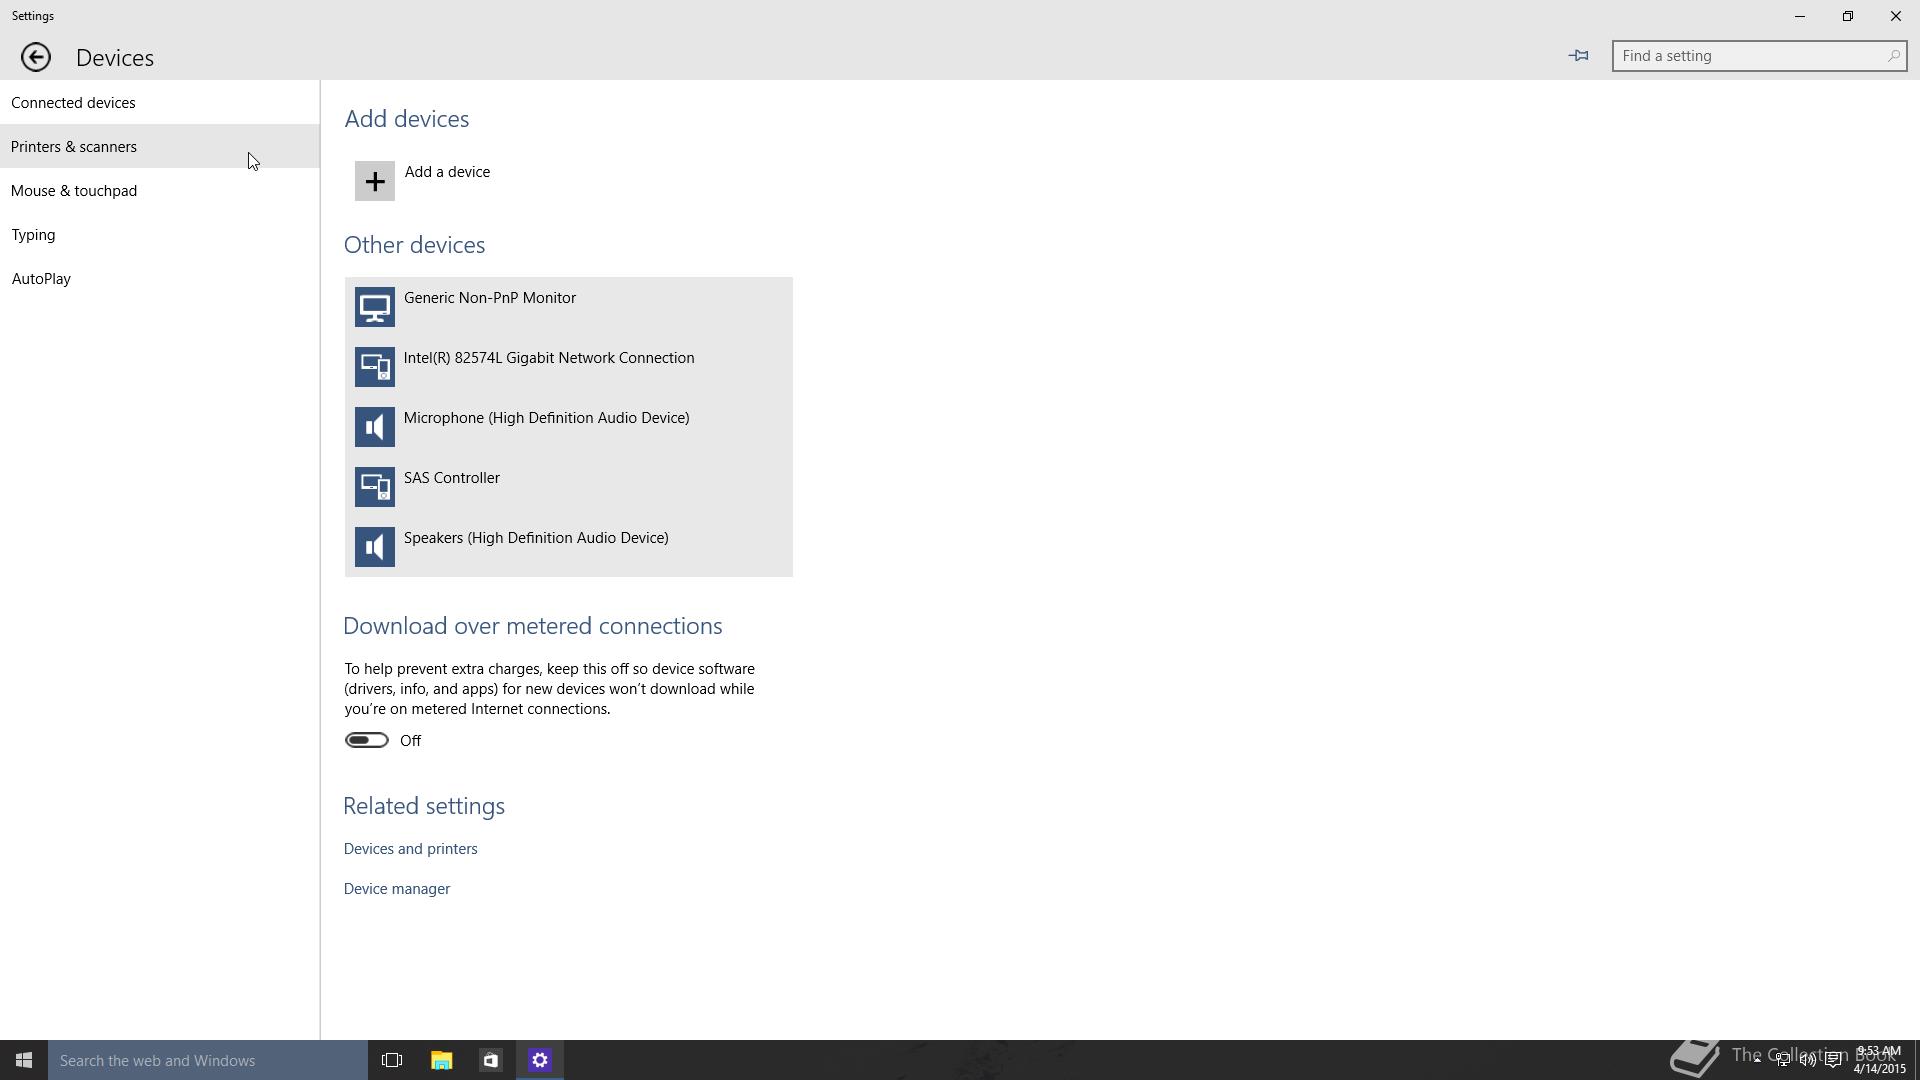Show hidden system tray icons
This screenshot has height=1080, width=1920.
point(1757,1060)
